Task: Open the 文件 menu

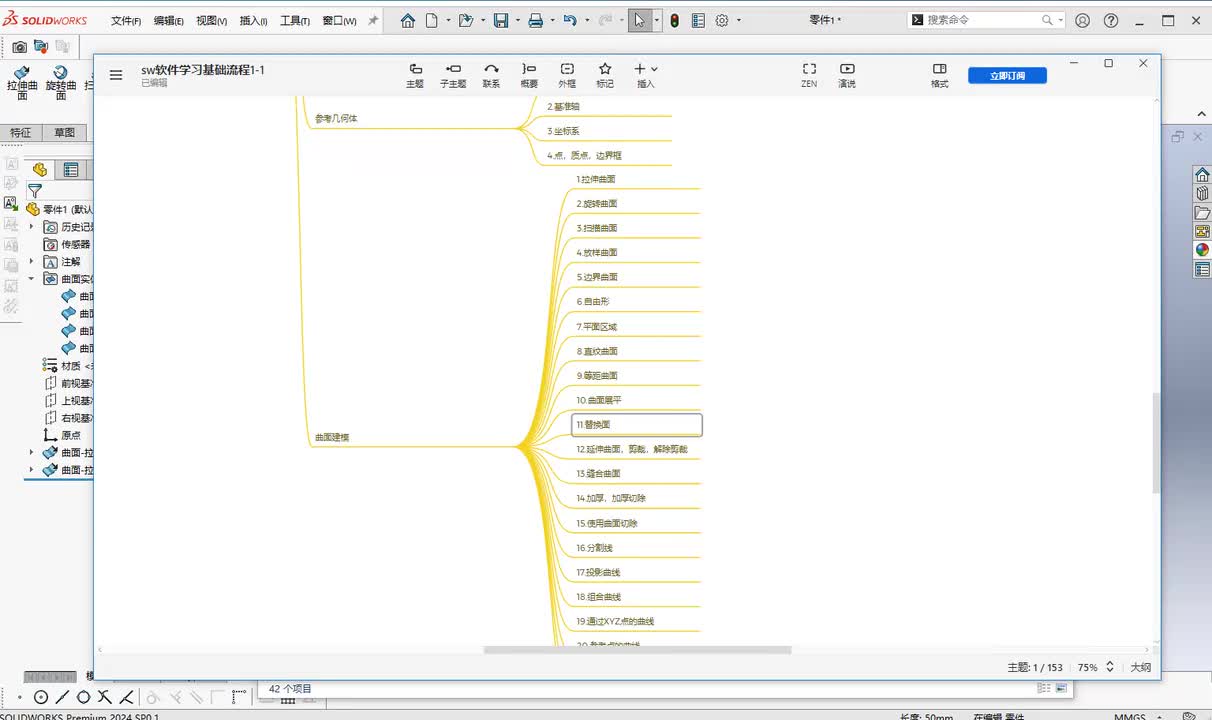Action: [x=126, y=20]
